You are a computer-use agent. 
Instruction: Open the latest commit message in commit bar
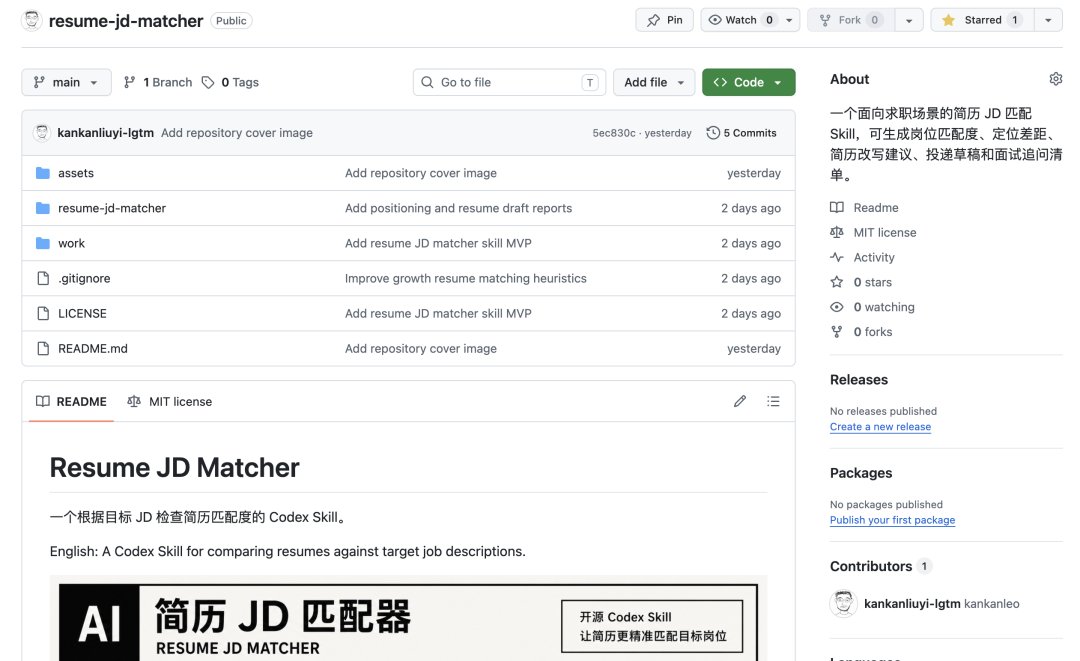click(237, 132)
